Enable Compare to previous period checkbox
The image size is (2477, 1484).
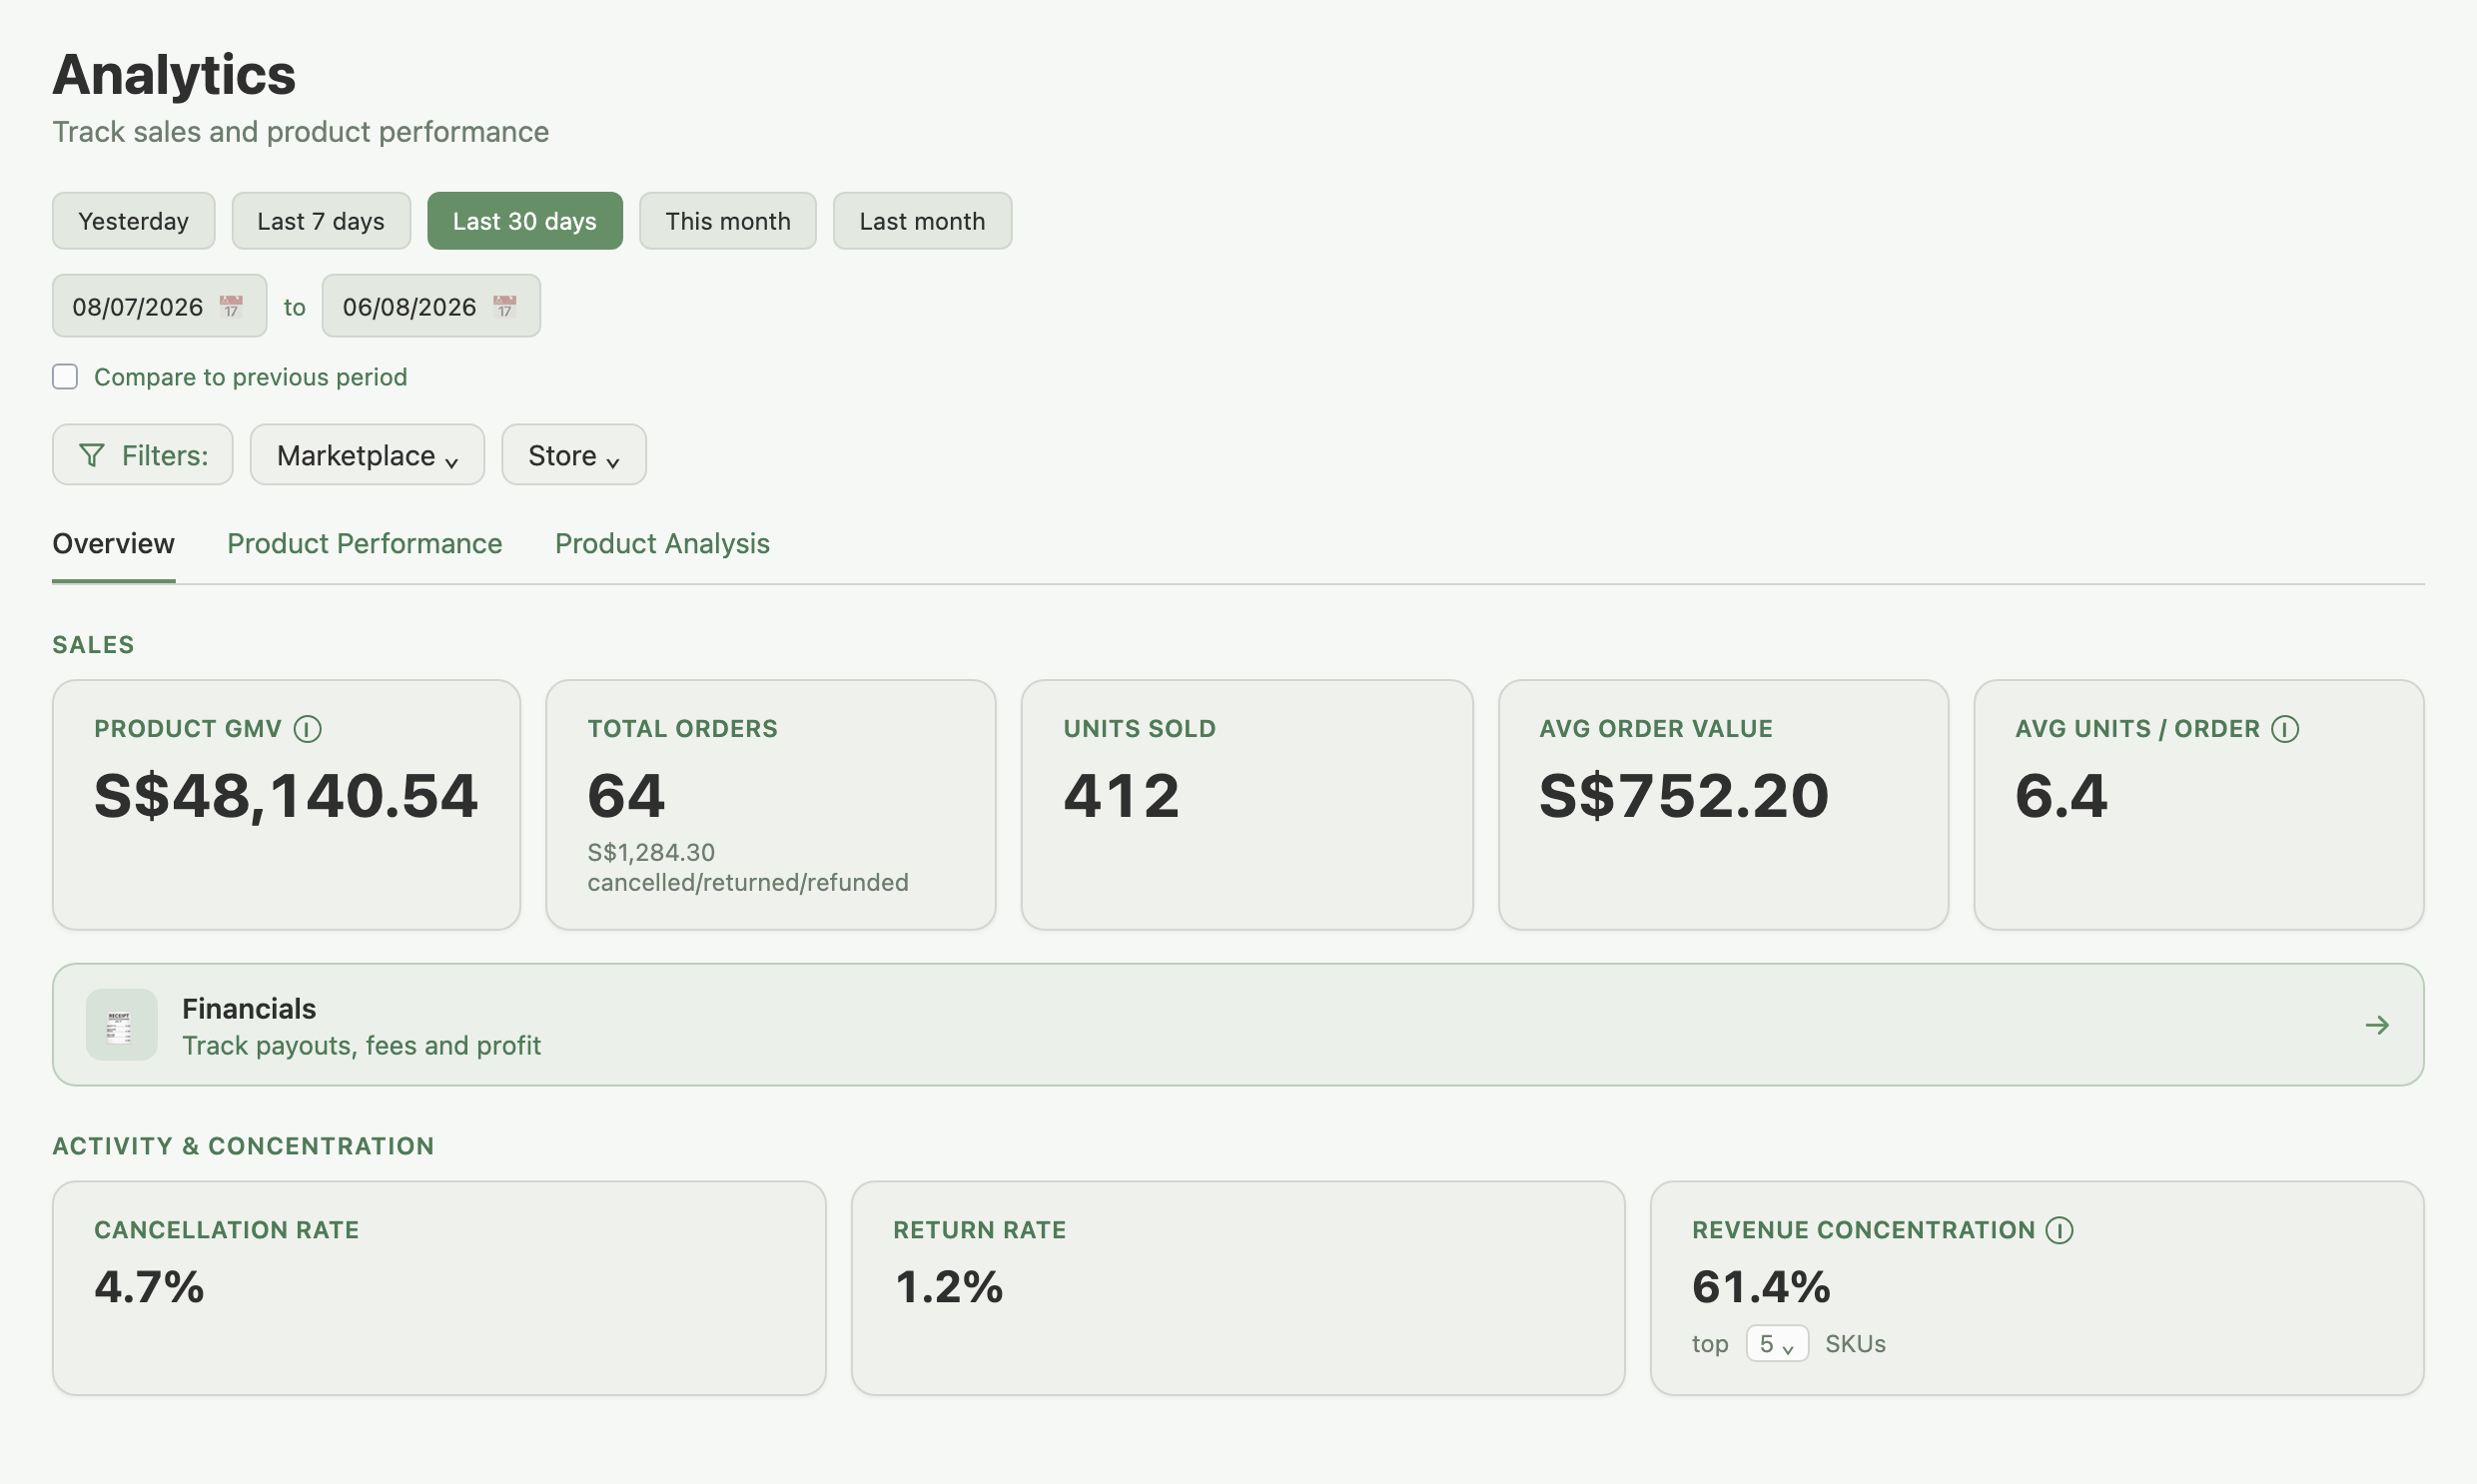click(x=65, y=377)
